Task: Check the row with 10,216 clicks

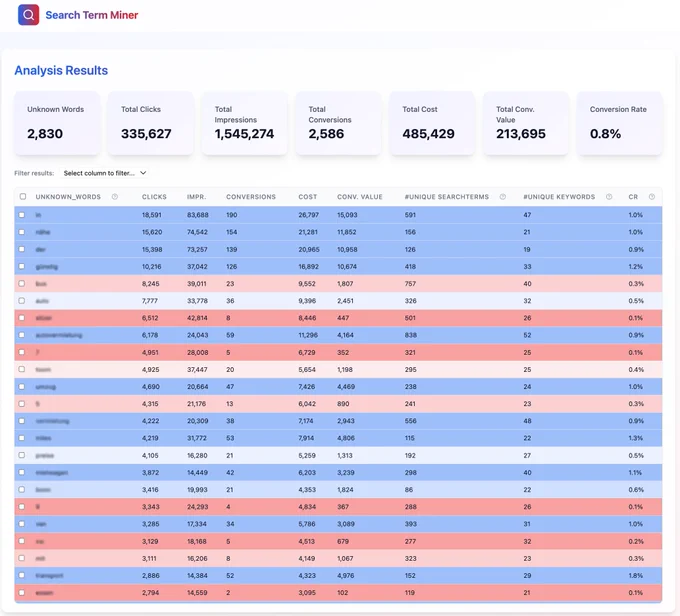Action: 22,266
